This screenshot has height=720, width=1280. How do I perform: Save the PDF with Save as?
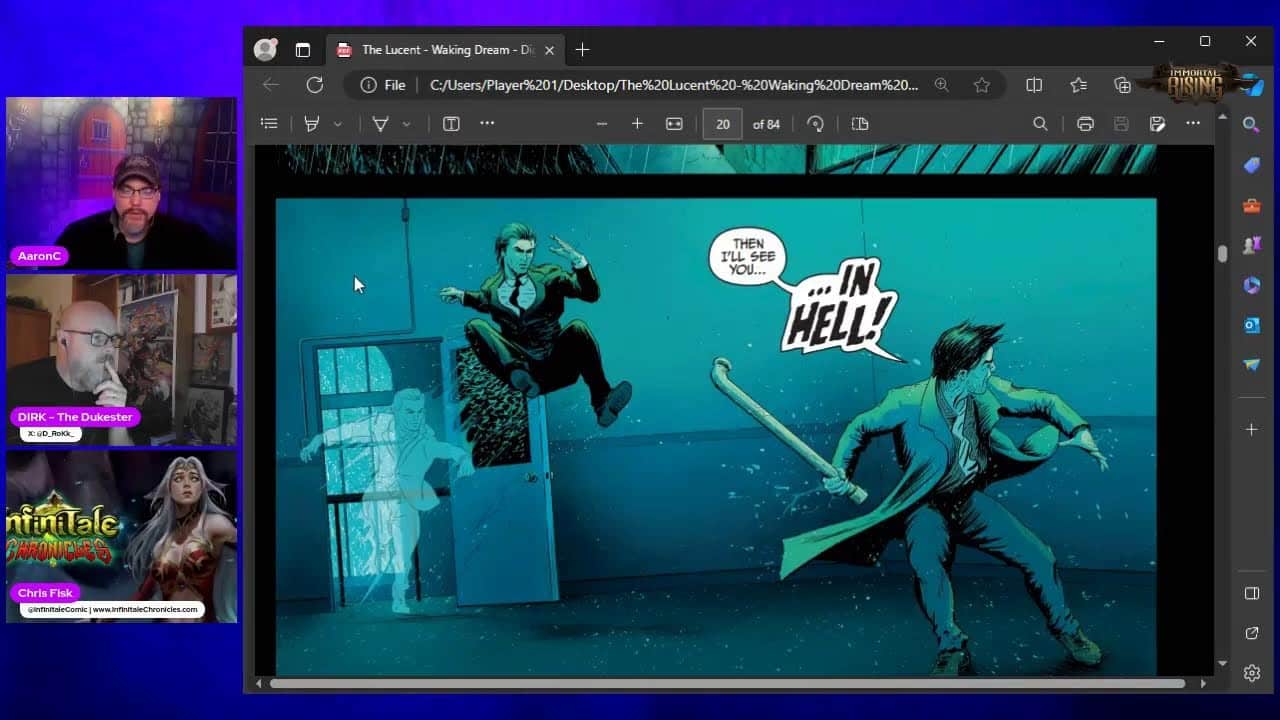[x=1157, y=123]
